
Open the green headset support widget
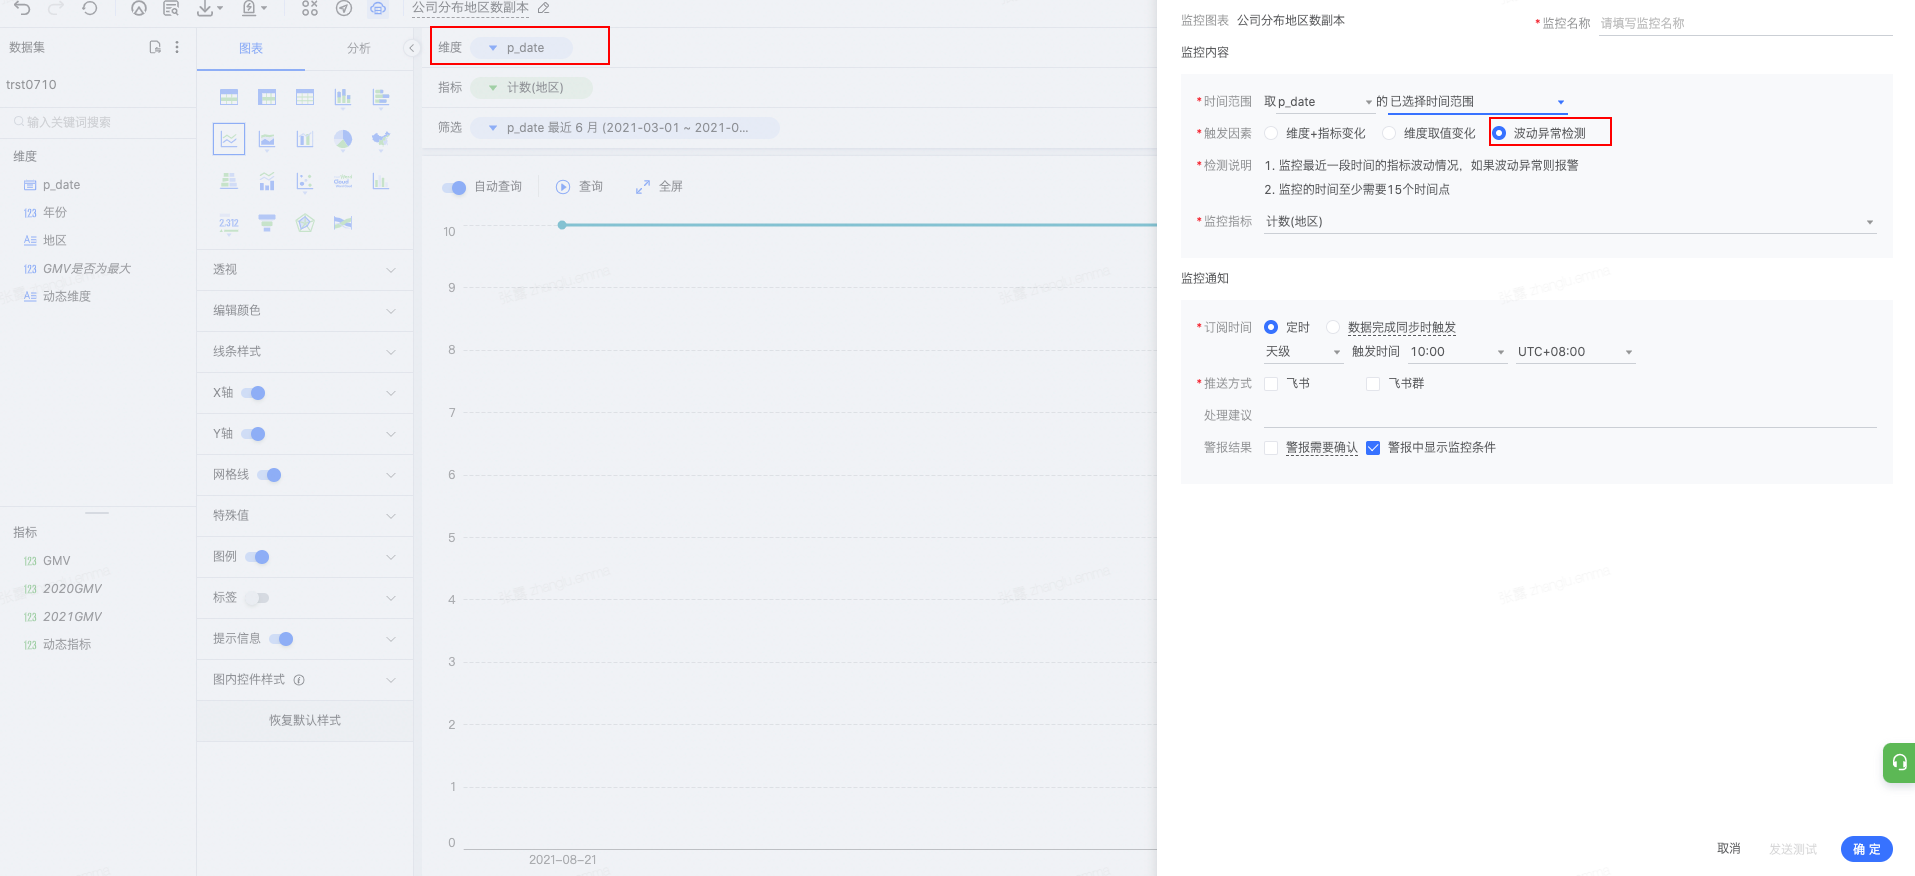tap(1898, 763)
